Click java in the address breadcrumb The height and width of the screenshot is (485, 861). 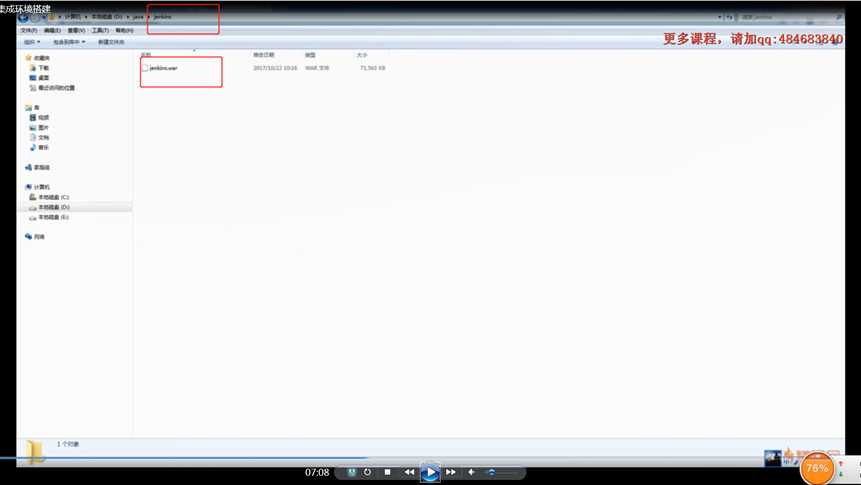(x=138, y=17)
